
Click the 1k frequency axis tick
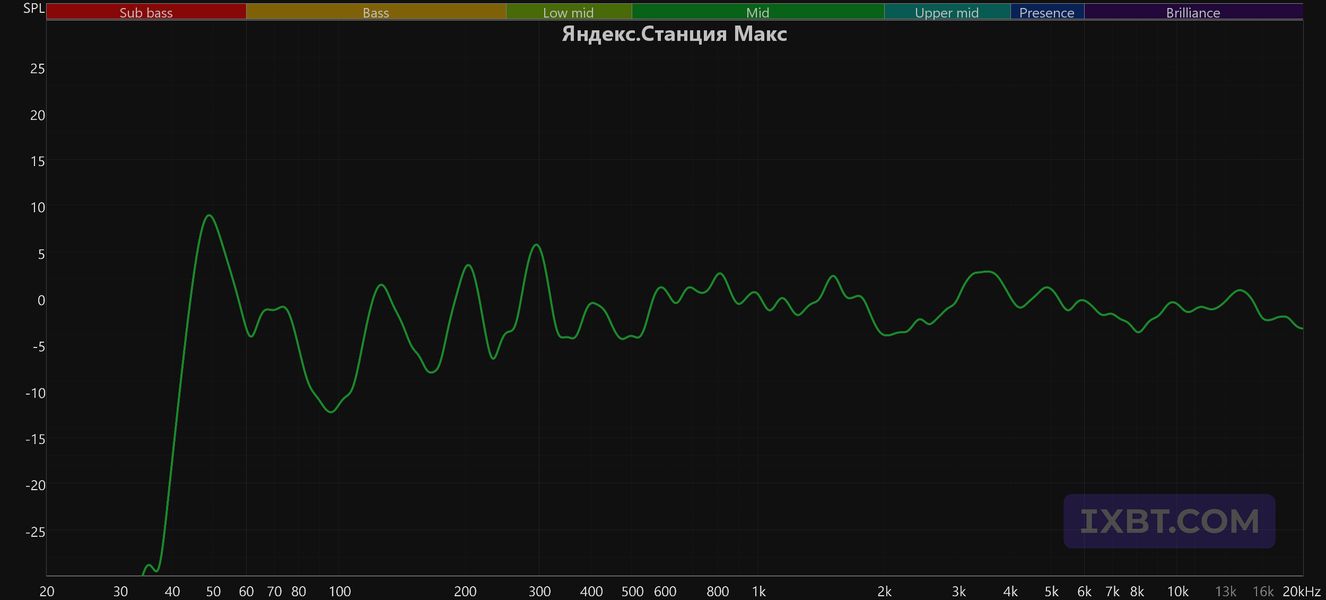758,591
